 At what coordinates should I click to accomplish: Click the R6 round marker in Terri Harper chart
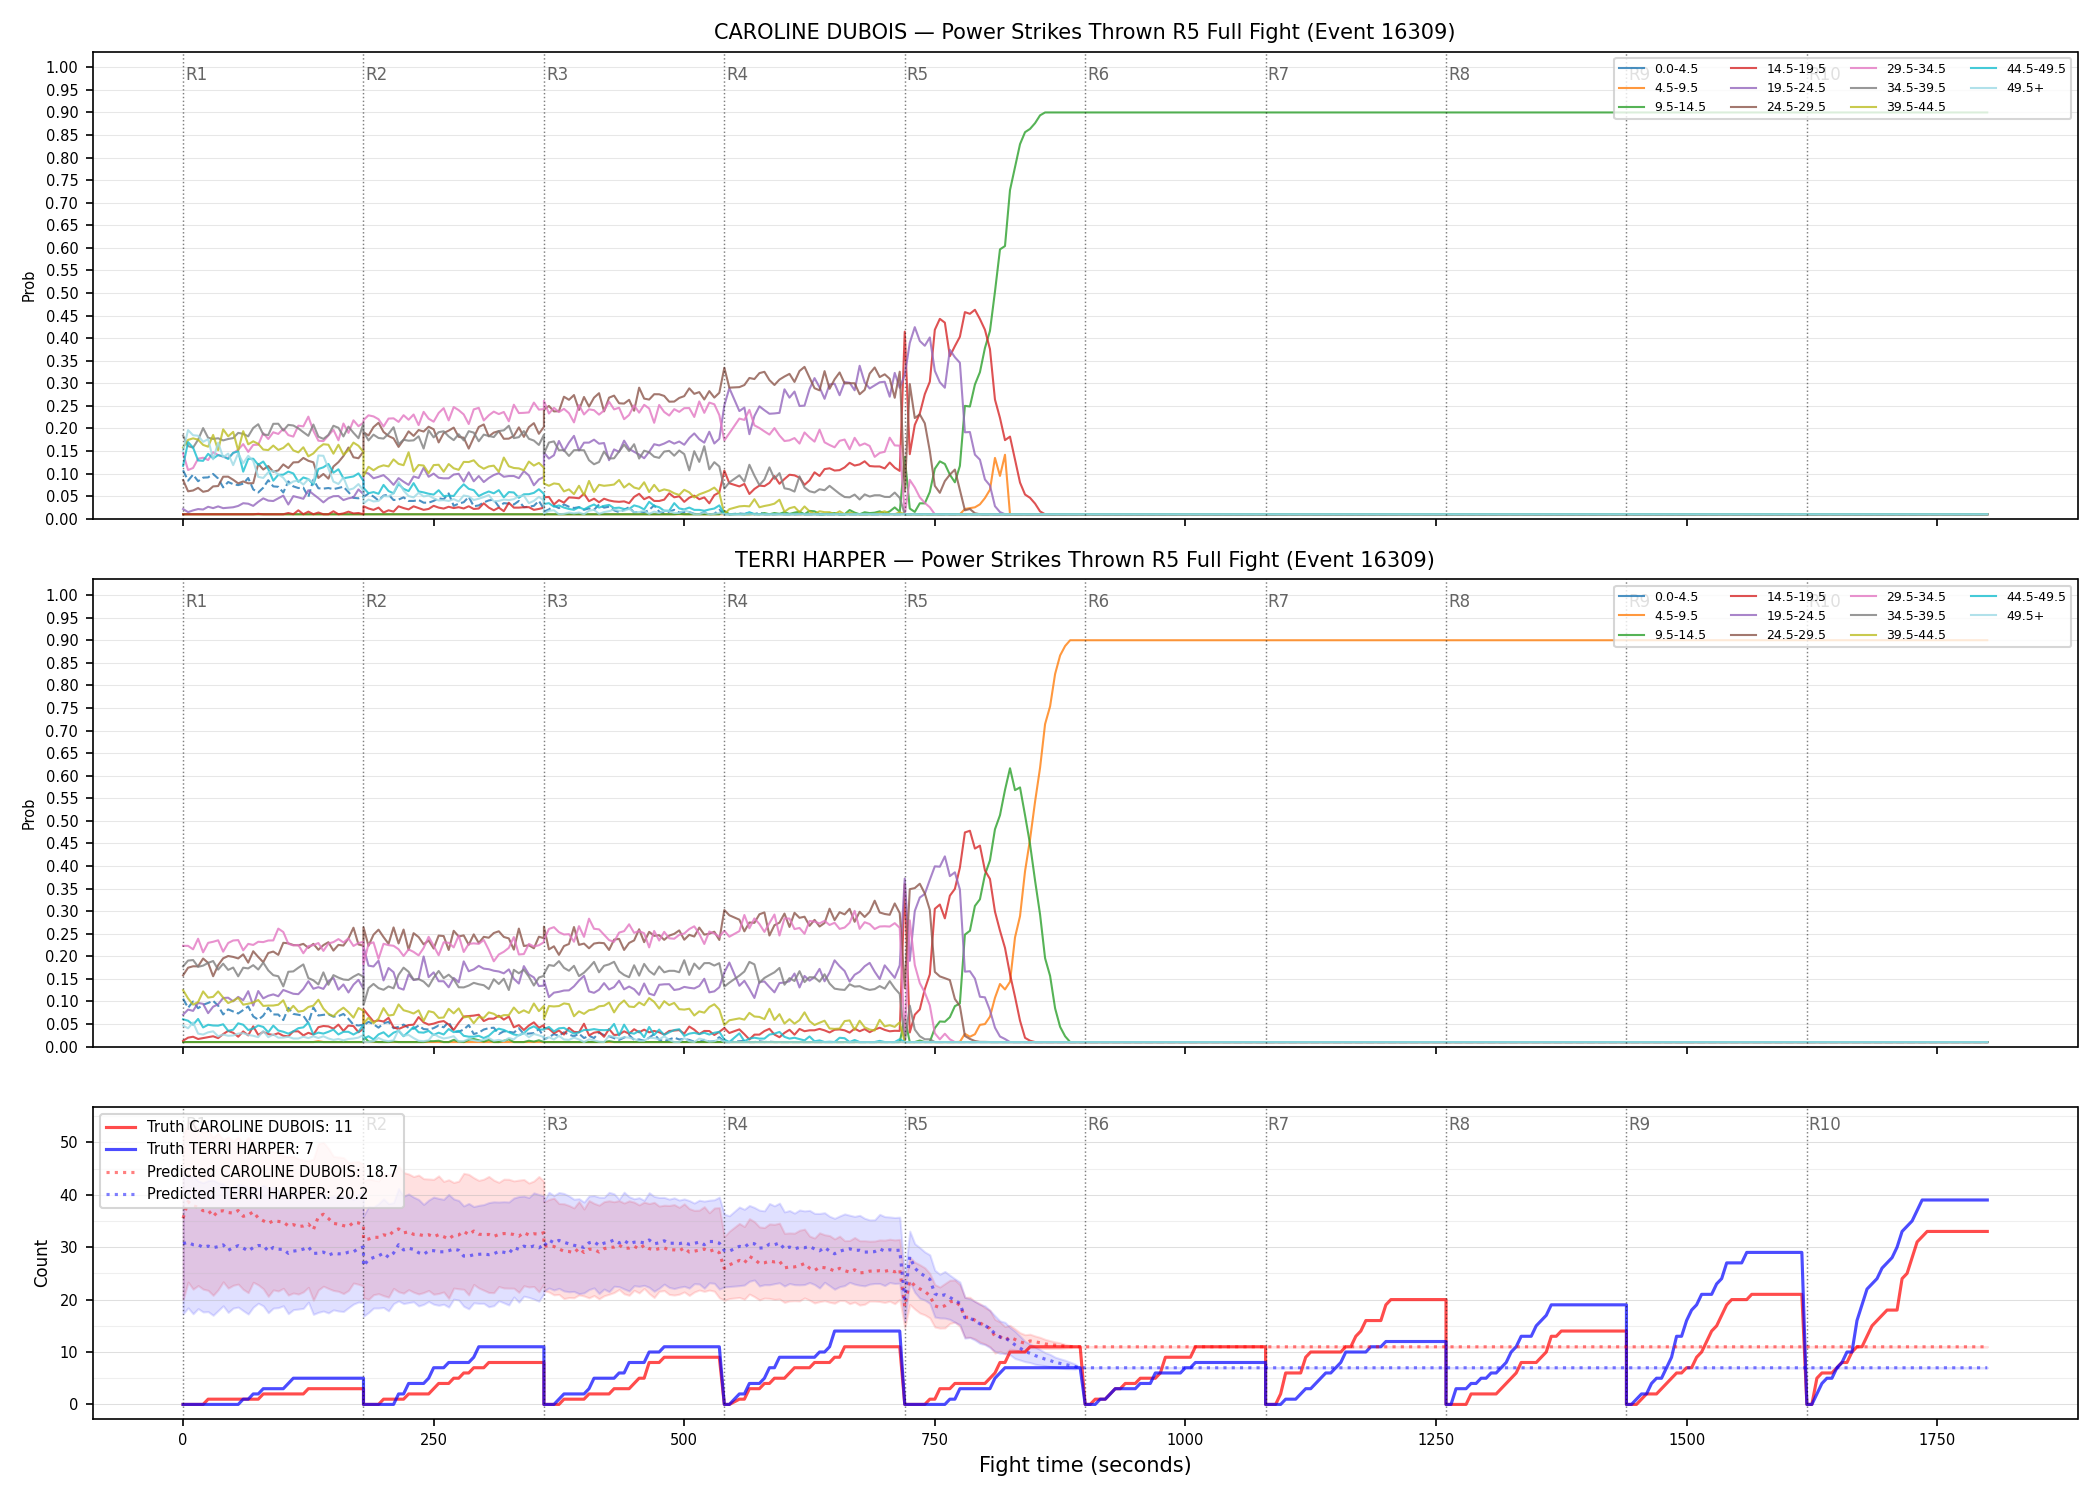coord(1098,601)
